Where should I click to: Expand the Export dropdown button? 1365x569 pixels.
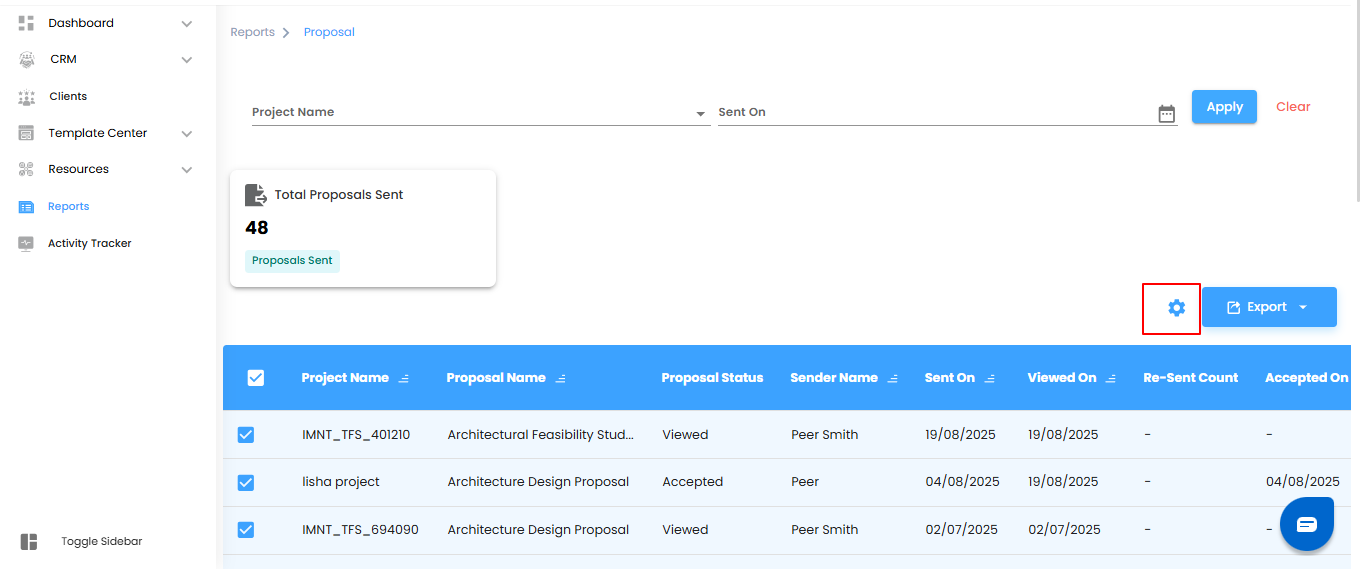click(x=1303, y=307)
